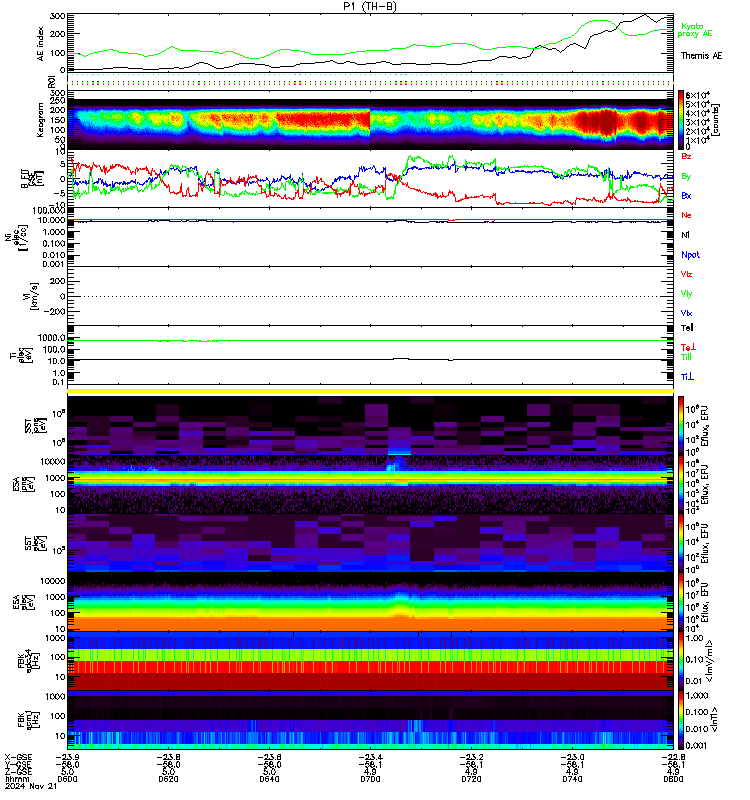Image resolution: width=750 pixels, height=800 pixels.
Task: Click the yellow horizontal bar above SST ions
Action: point(370,391)
